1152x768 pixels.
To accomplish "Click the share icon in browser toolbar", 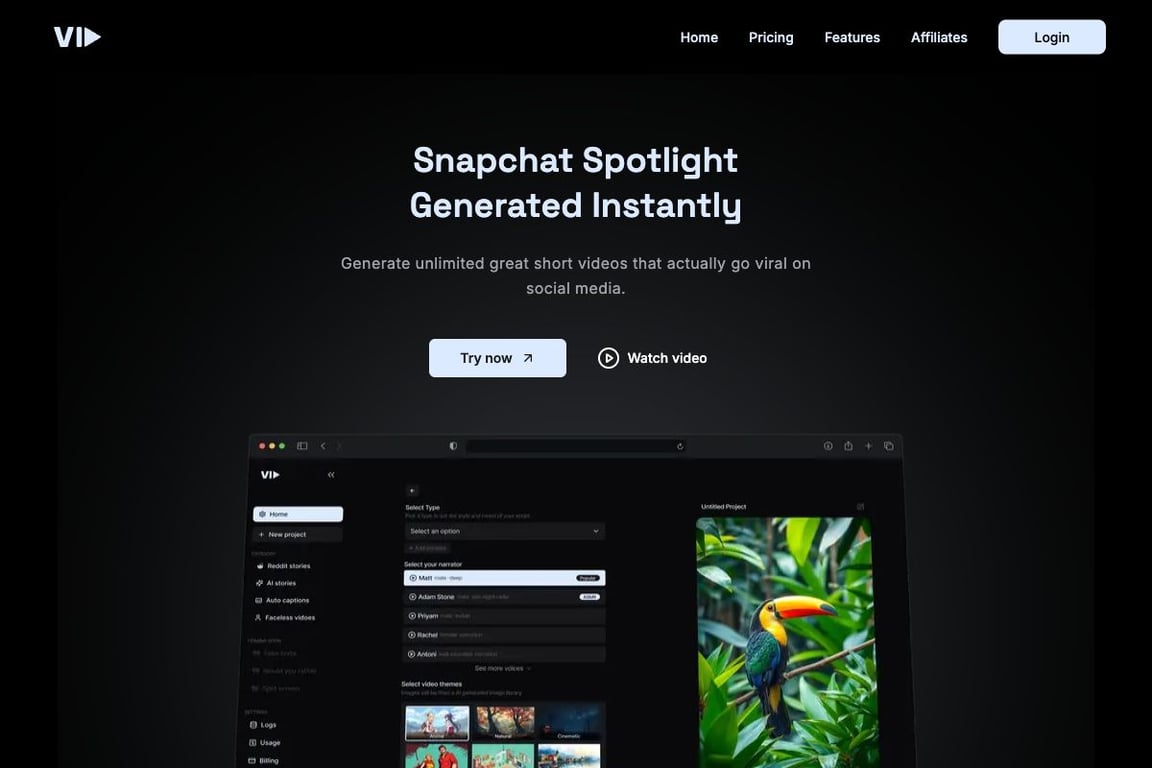I will [x=848, y=446].
